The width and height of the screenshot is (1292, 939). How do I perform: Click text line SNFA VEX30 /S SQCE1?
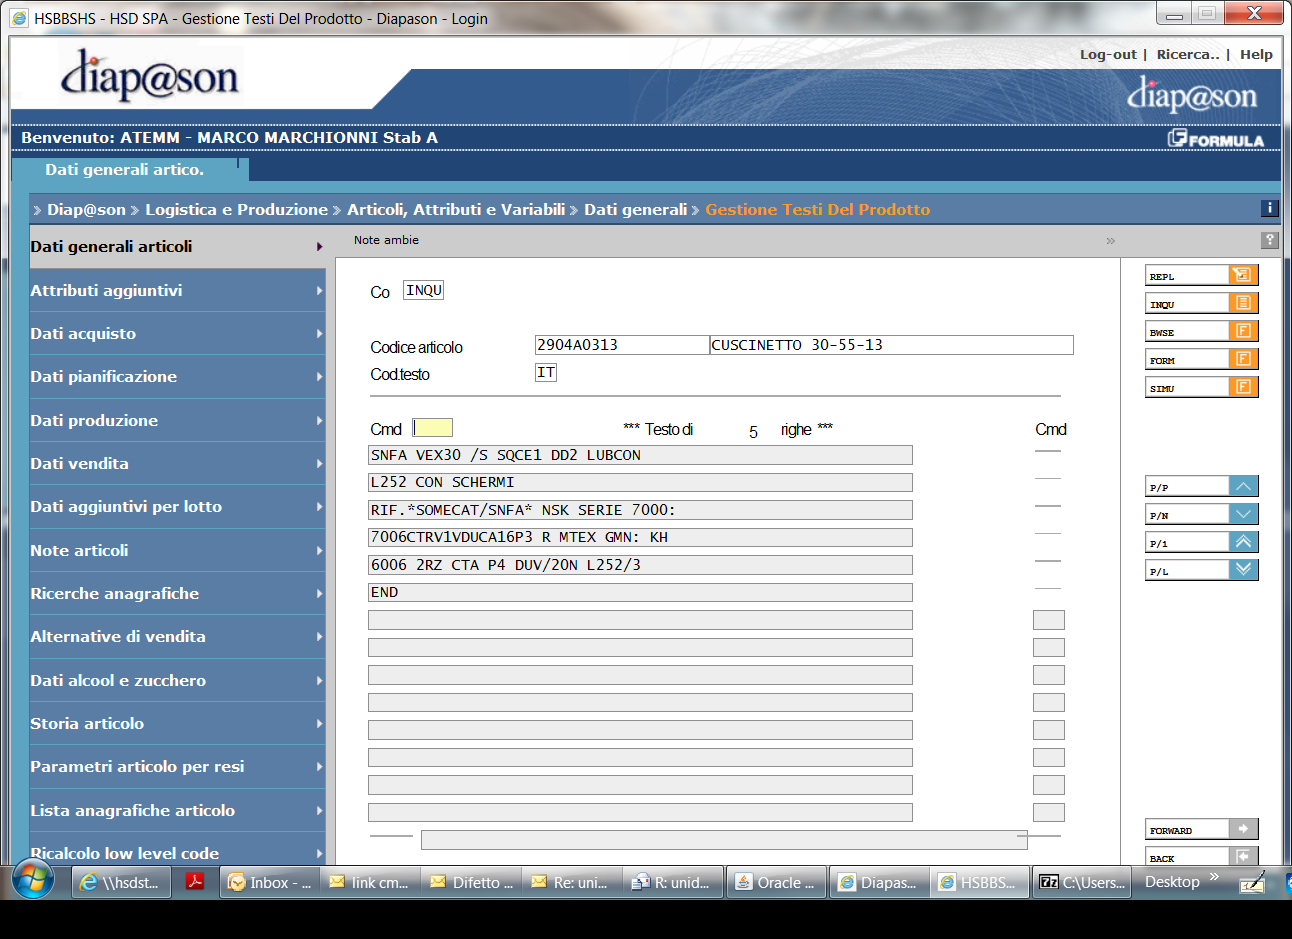click(640, 455)
